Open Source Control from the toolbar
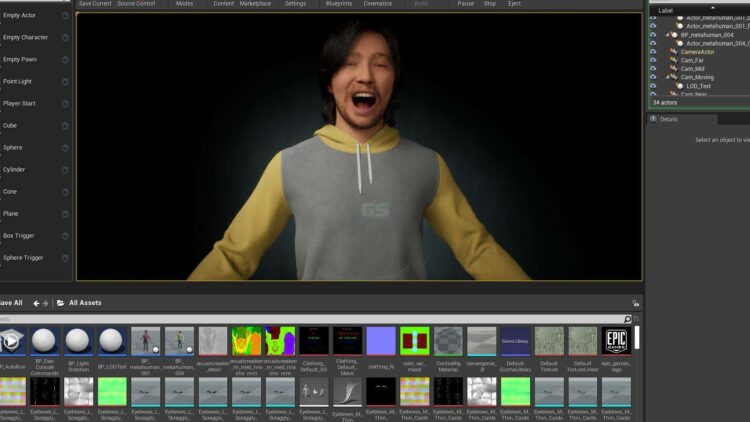The image size is (750, 422). click(x=136, y=3)
